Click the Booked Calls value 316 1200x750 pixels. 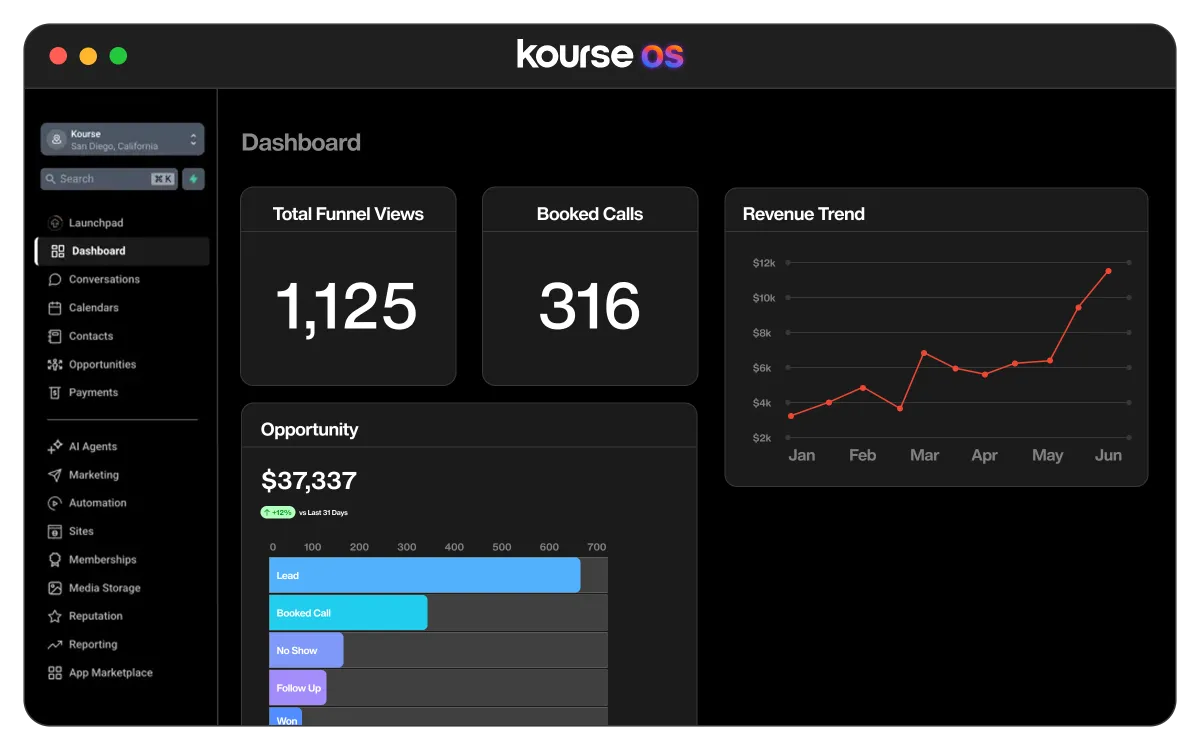click(x=590, y=306)
